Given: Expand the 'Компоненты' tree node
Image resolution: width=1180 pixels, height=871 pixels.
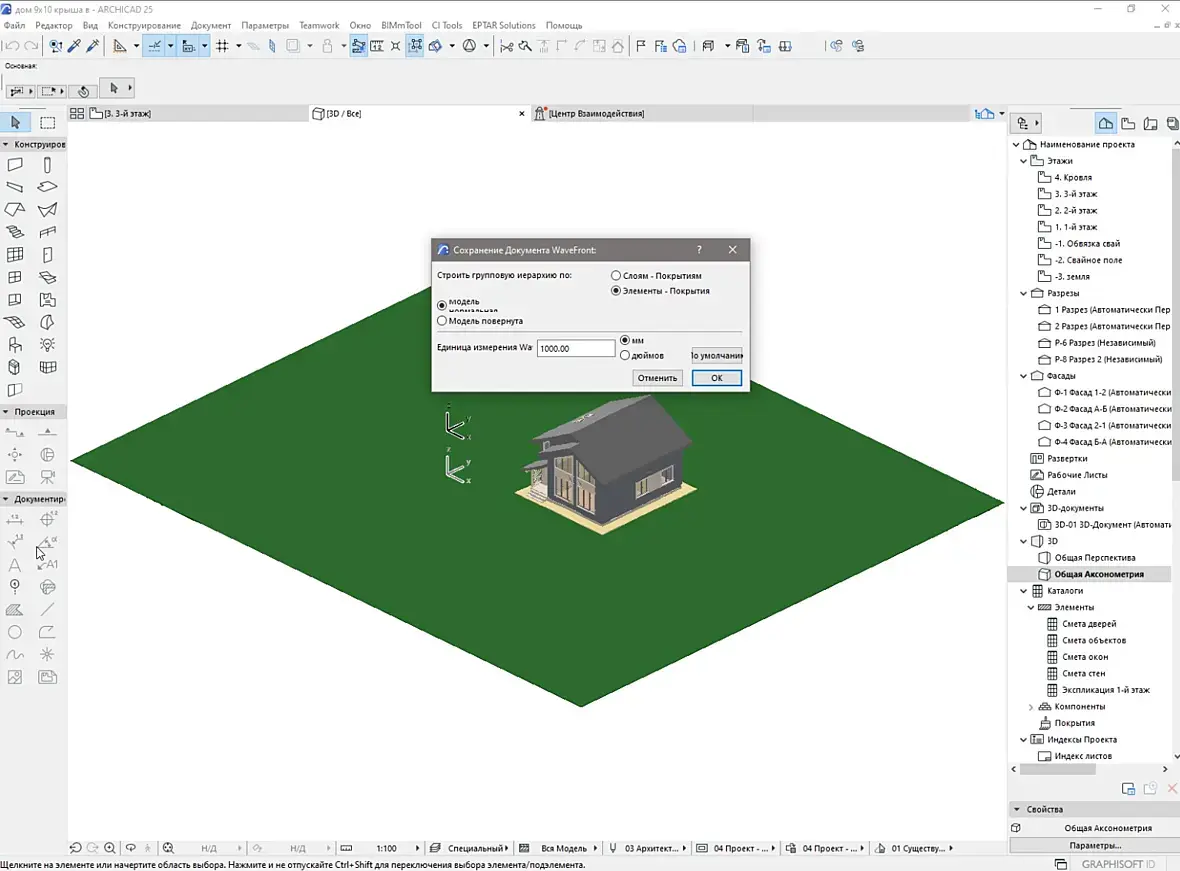Looking at the screenshot, I should [1031, 707].
